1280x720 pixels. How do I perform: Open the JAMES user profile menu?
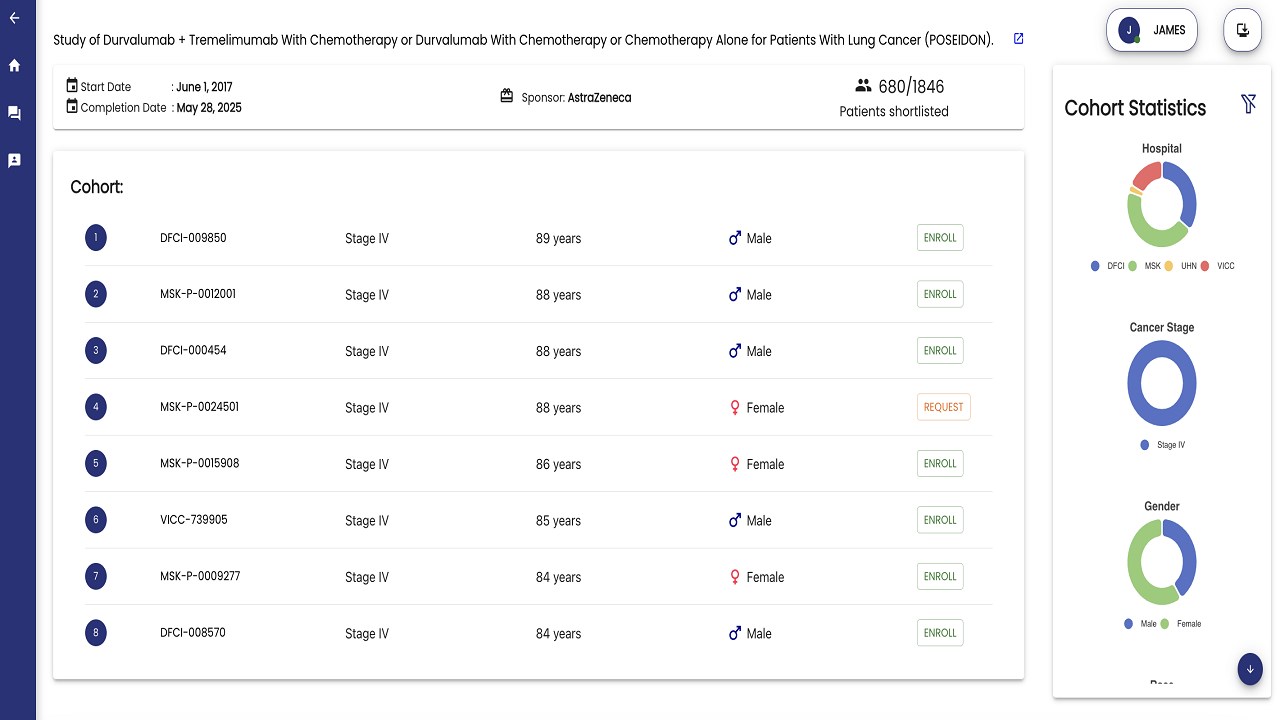tap(1152, 30)
